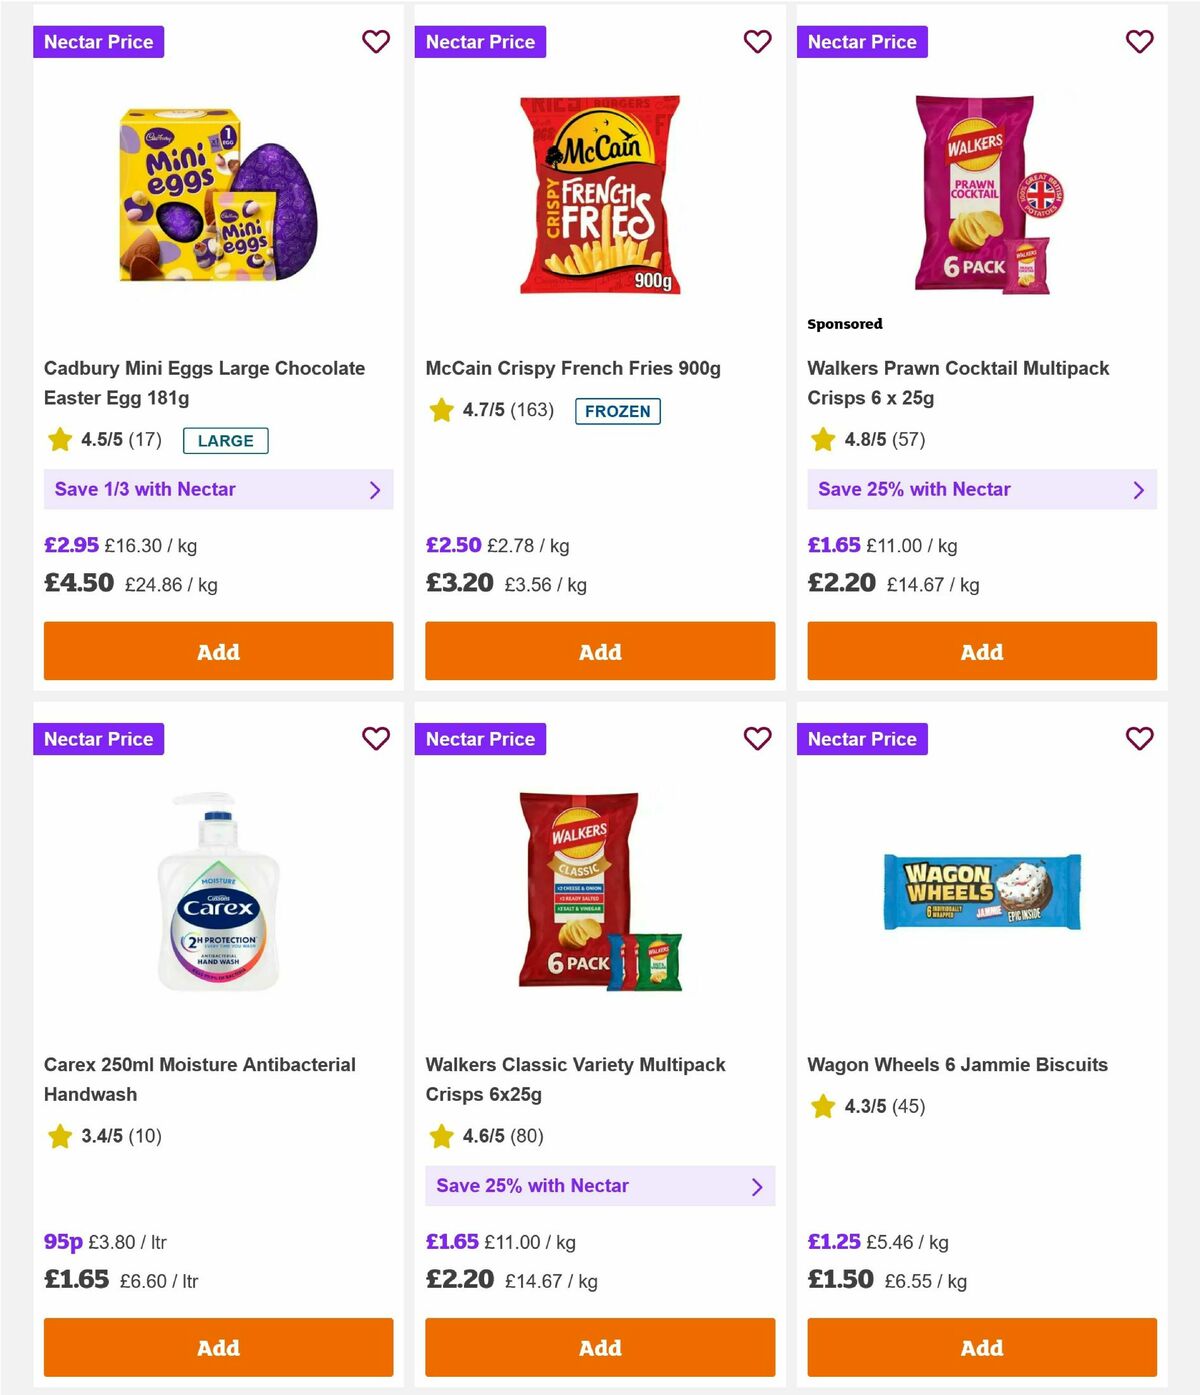The height and width of the screenshot is (1395, 1200).
Task: Open the Save 25% Nectar offer on Prawn Cocktail
Action: (x=981, y=490)
